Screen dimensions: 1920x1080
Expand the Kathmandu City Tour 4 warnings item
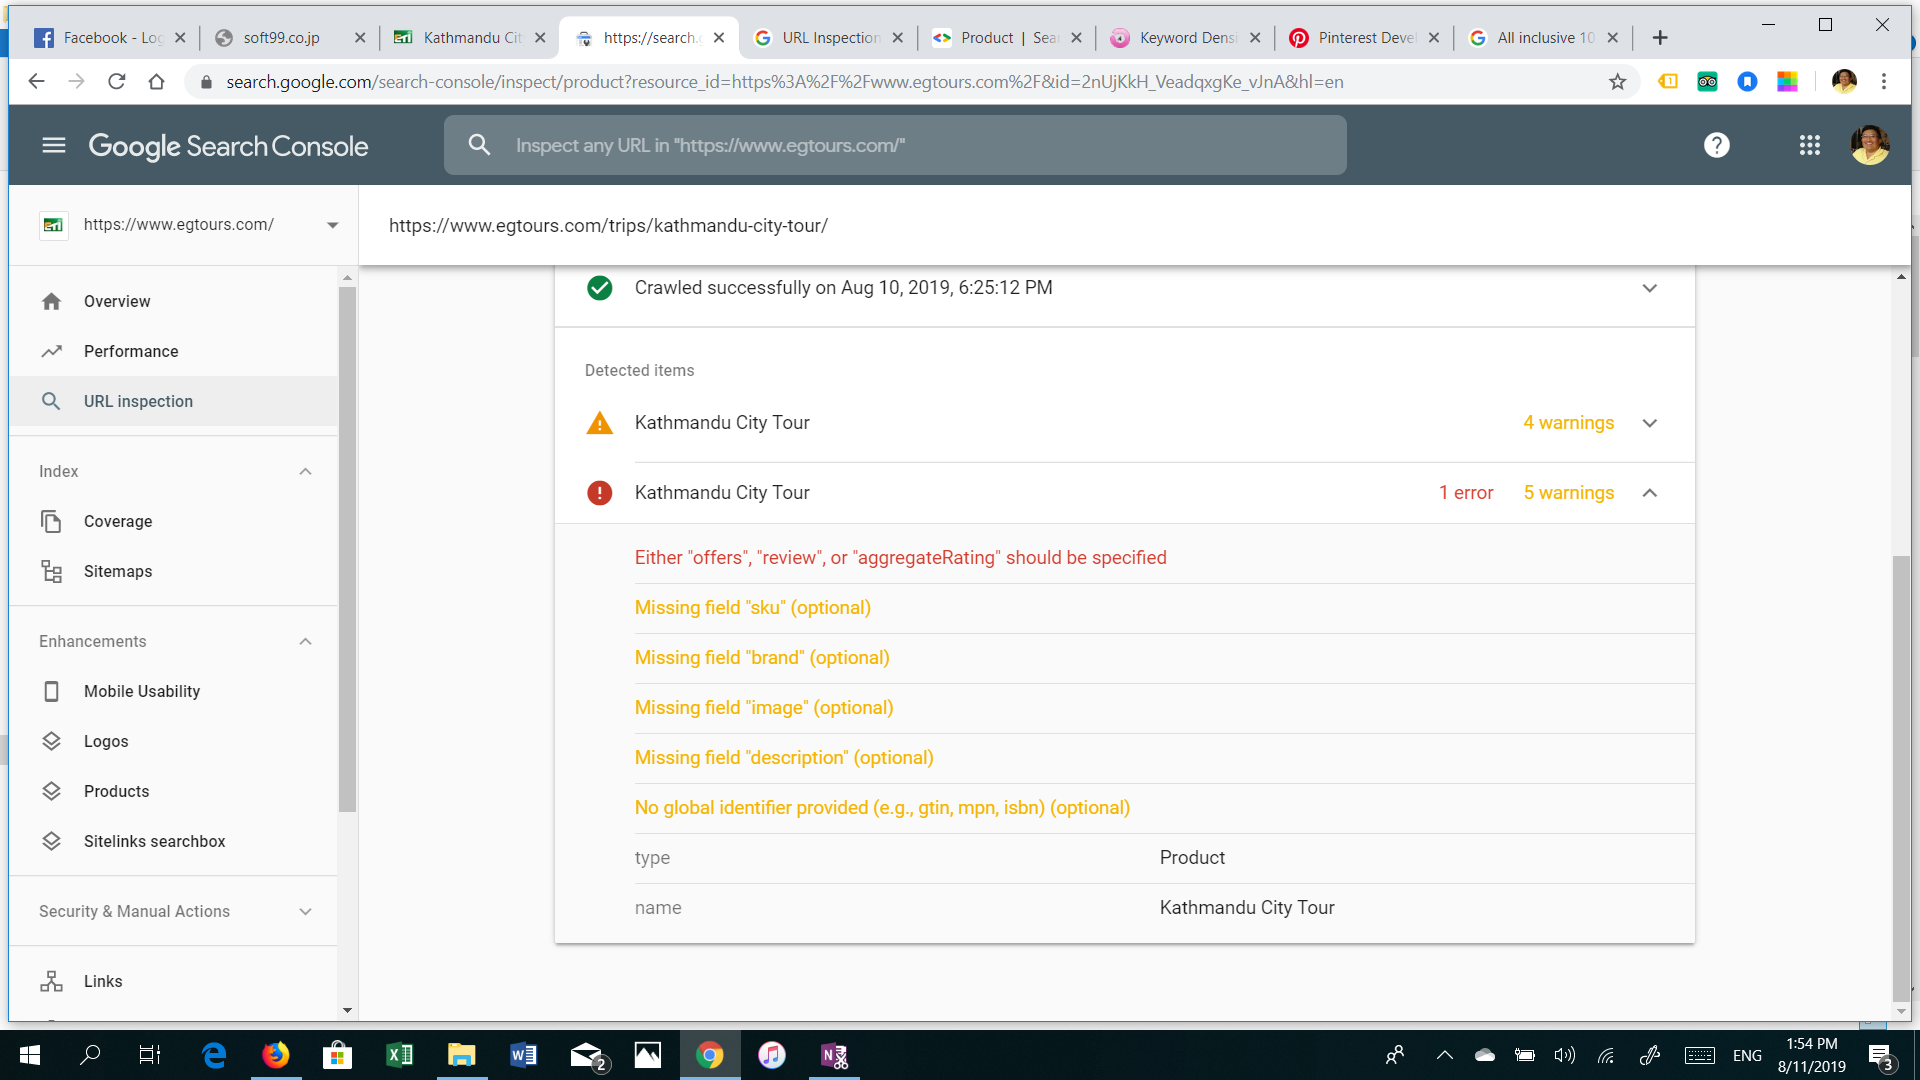pos(1650,423)
